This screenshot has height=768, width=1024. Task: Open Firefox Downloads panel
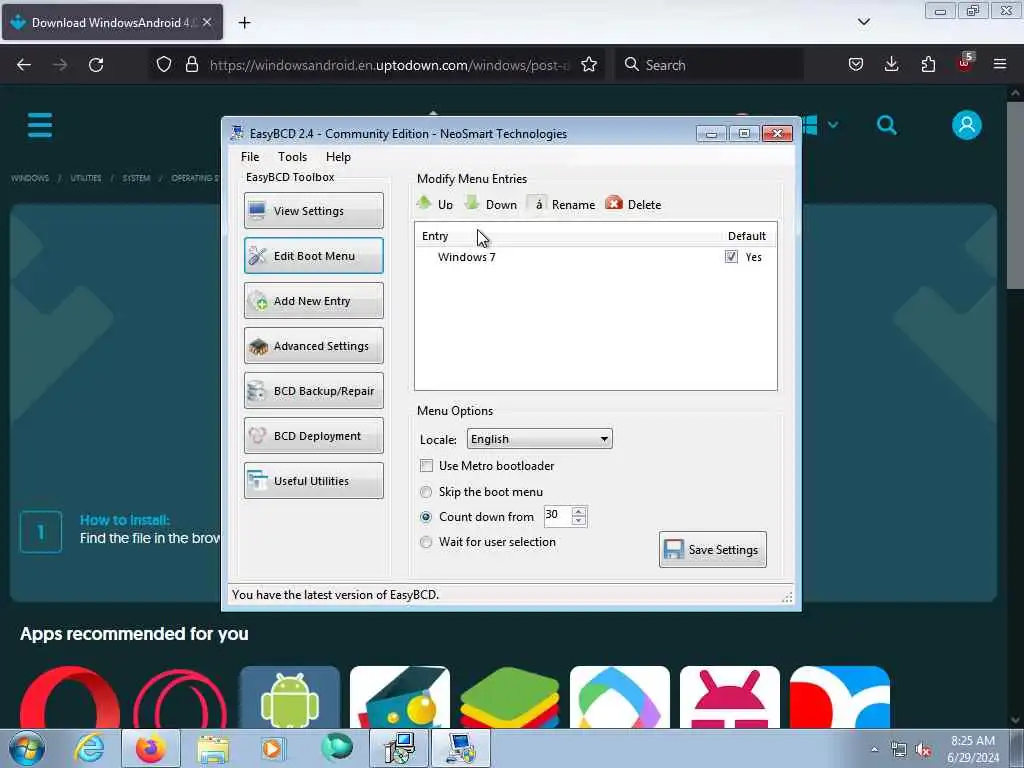[891, 65]
